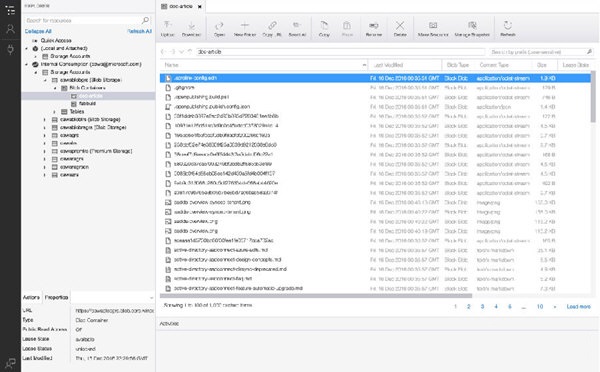Click the Load more link
This screenshot has height=372, width=600.
579,307
